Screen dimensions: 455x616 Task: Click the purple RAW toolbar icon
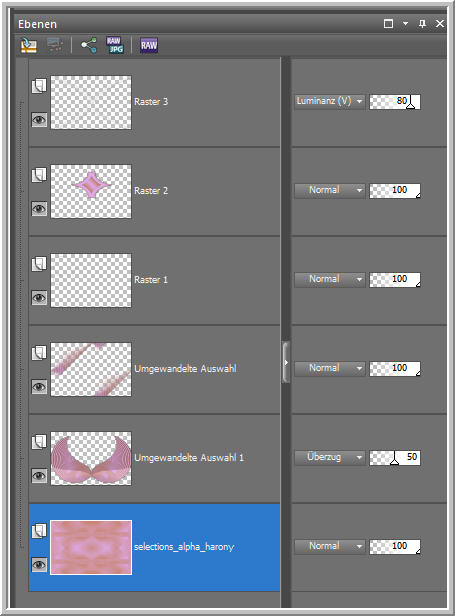coord(149,45)
